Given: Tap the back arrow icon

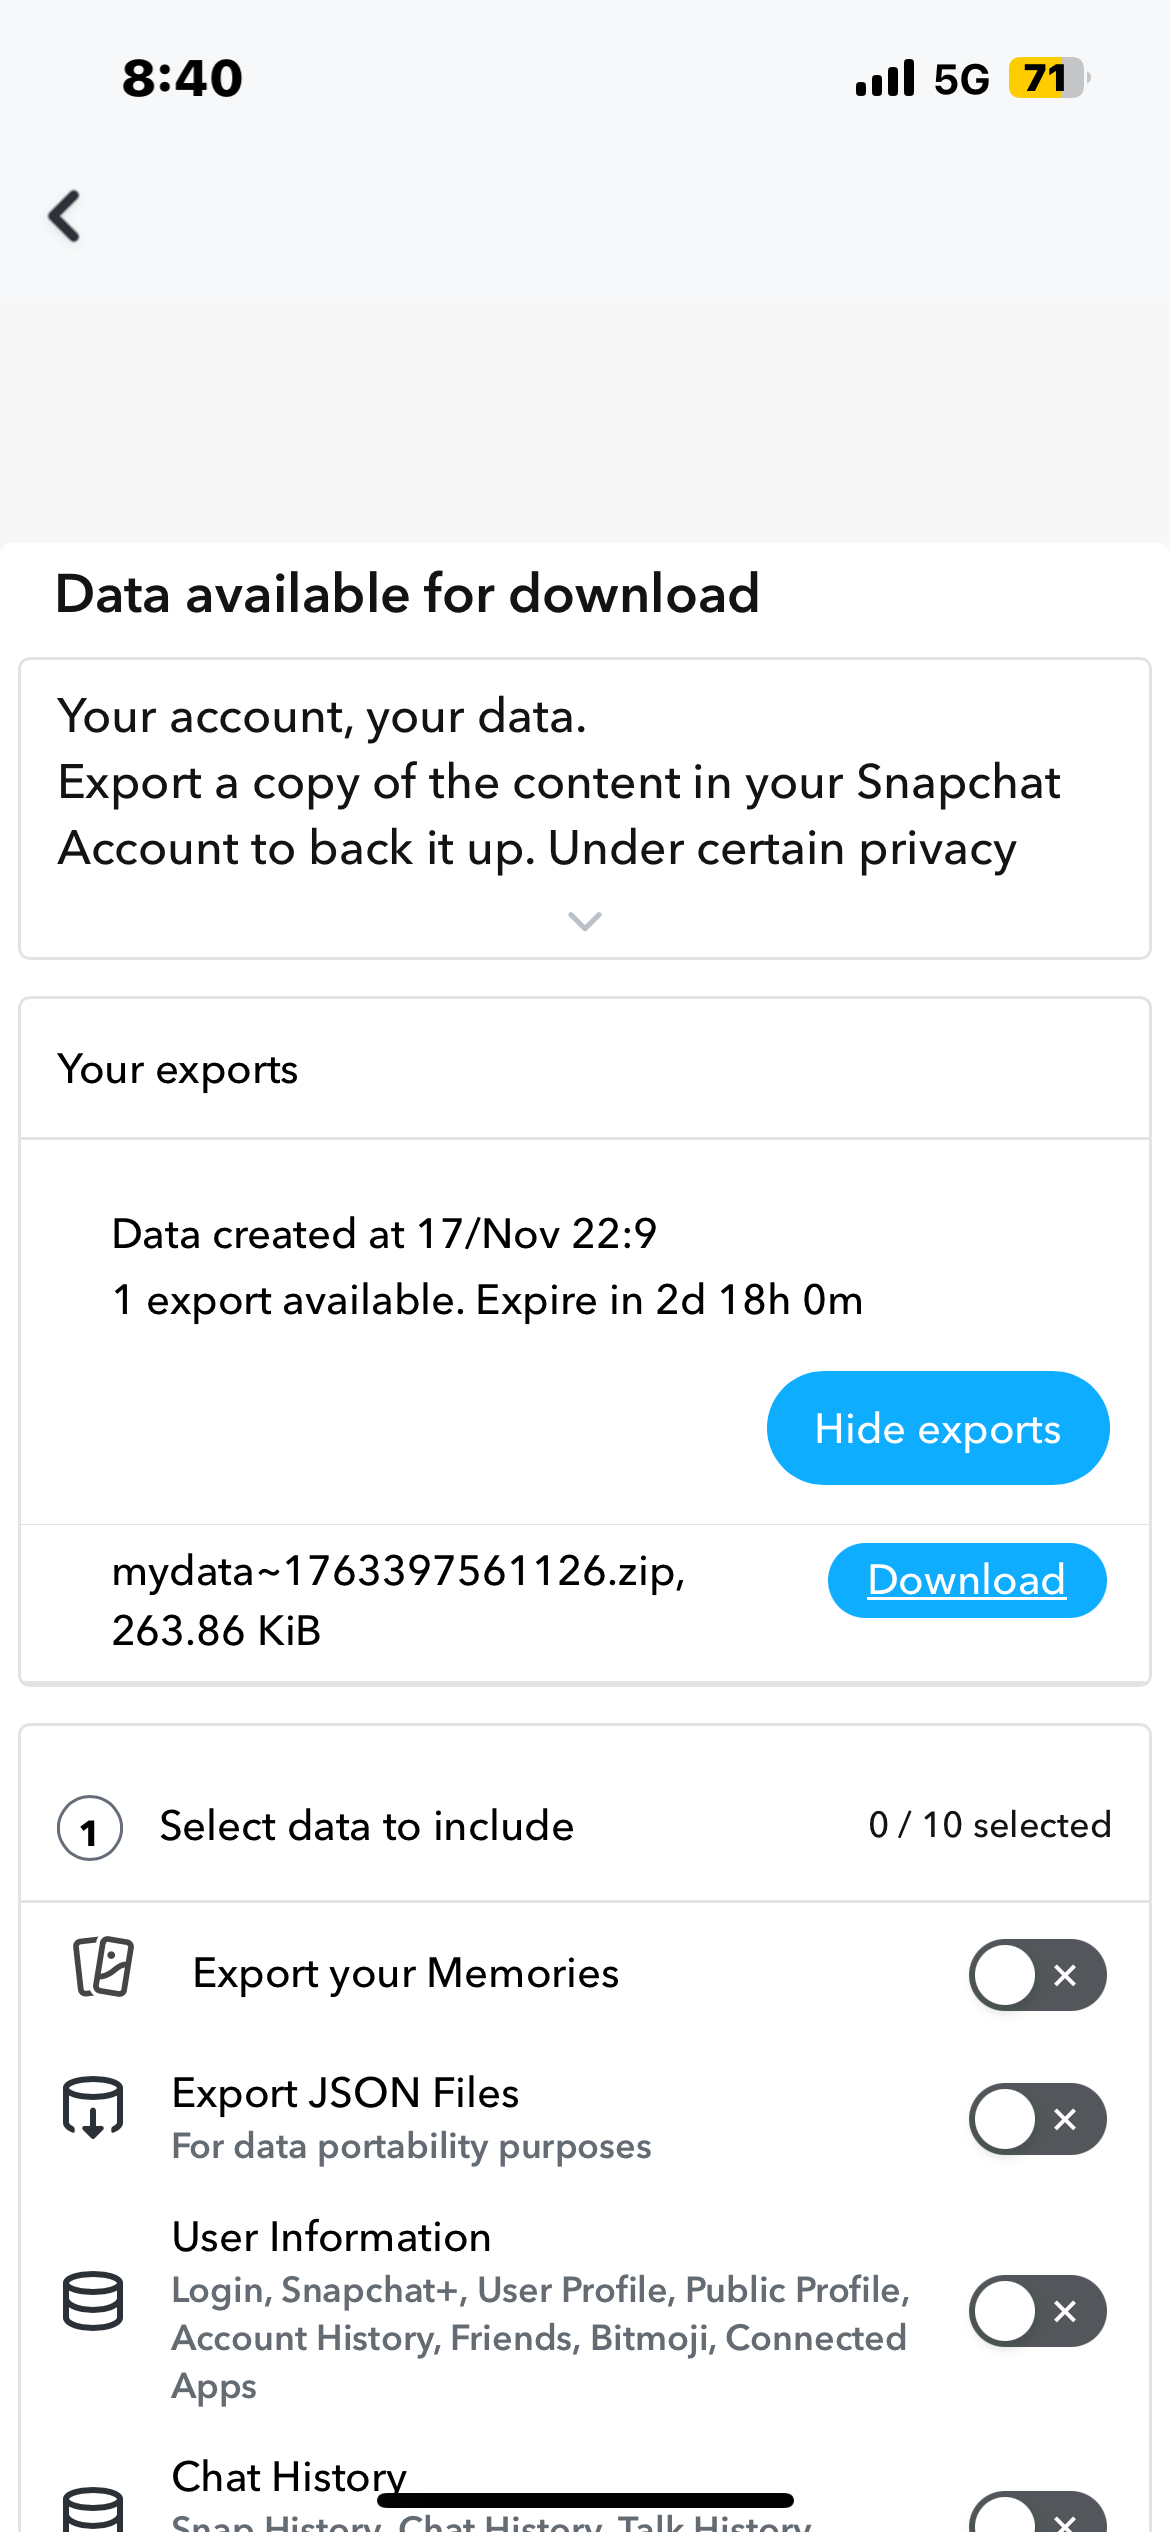Looking at the screenshot, I should click(x=65, y=216).
